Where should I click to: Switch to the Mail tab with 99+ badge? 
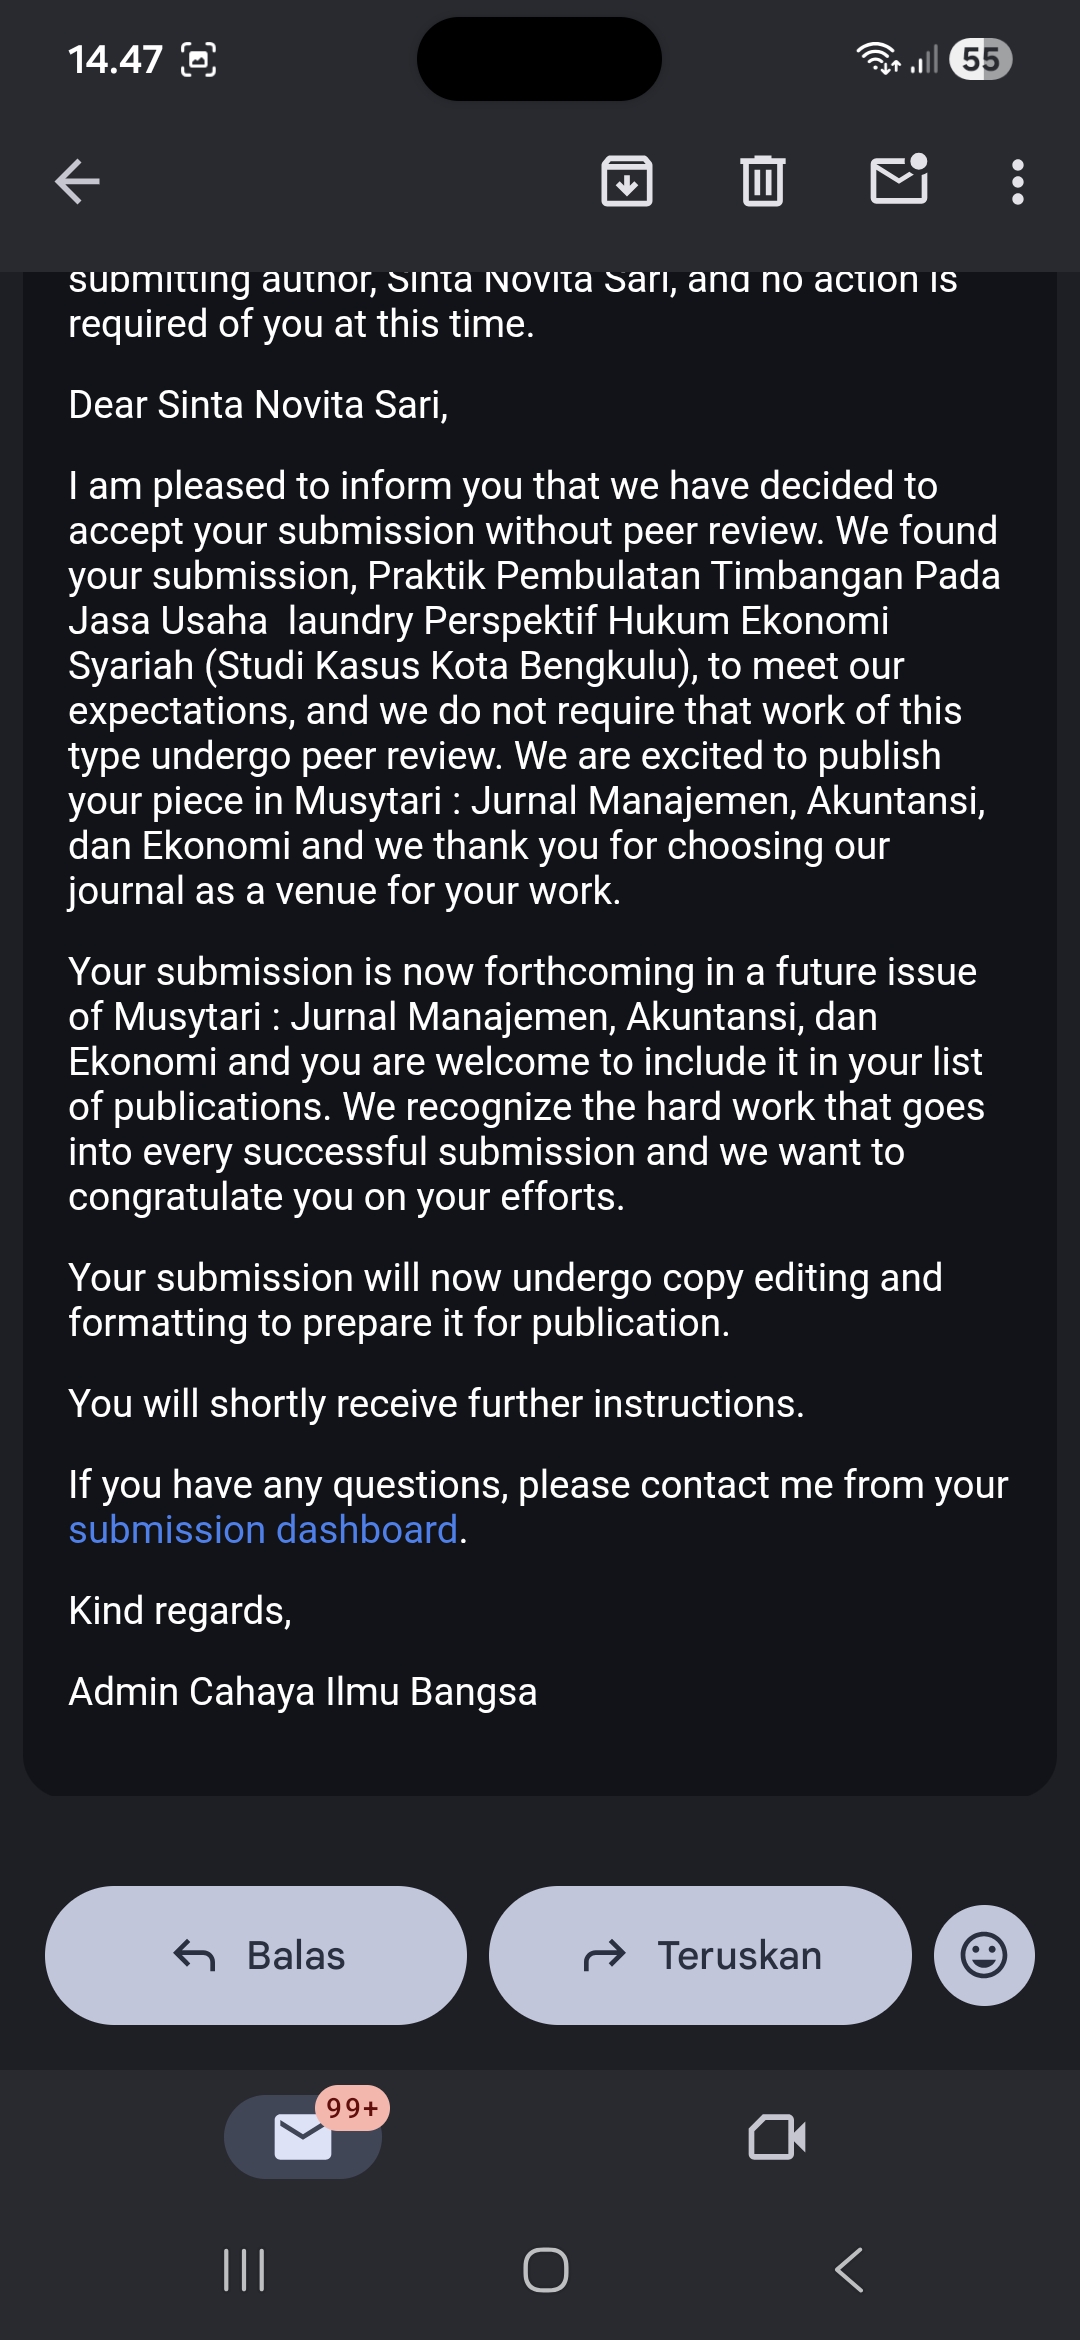pos(303,2137)
